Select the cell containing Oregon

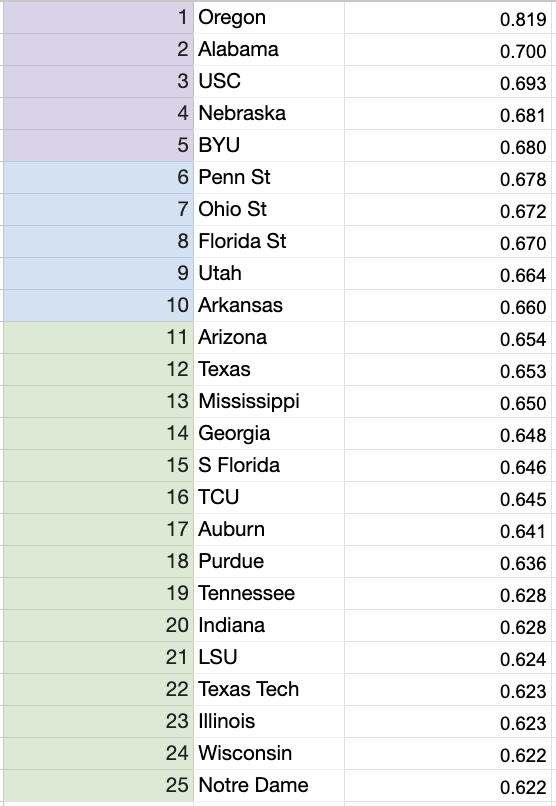(269, 18)
